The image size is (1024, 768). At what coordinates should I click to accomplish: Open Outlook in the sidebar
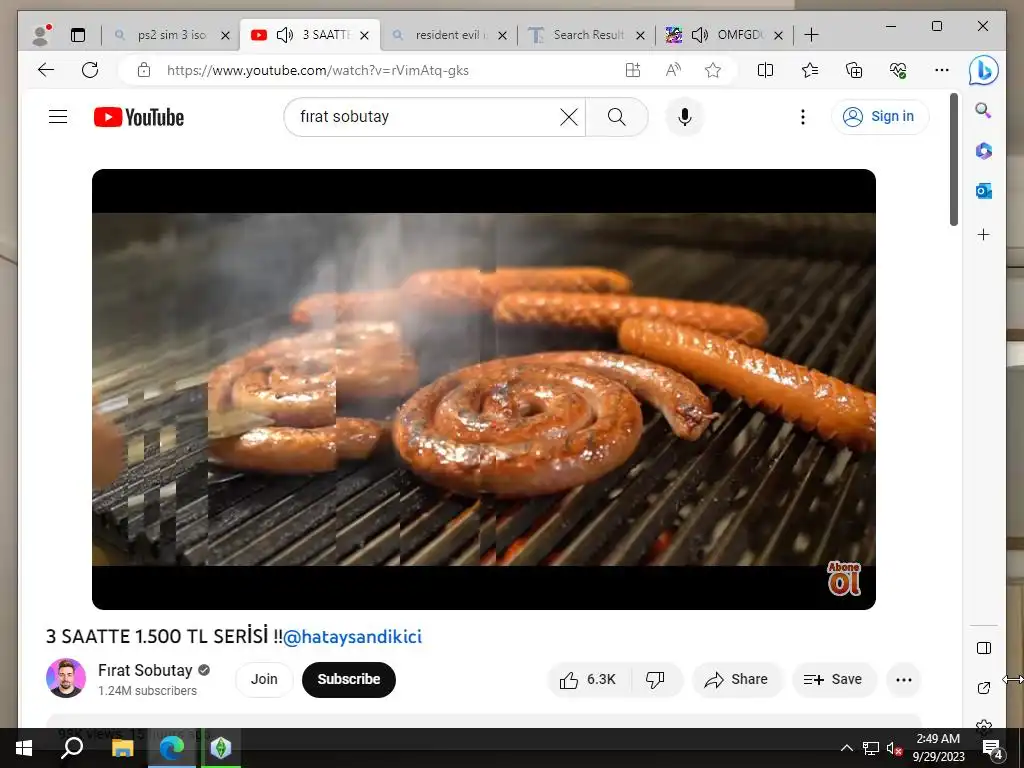984,191
